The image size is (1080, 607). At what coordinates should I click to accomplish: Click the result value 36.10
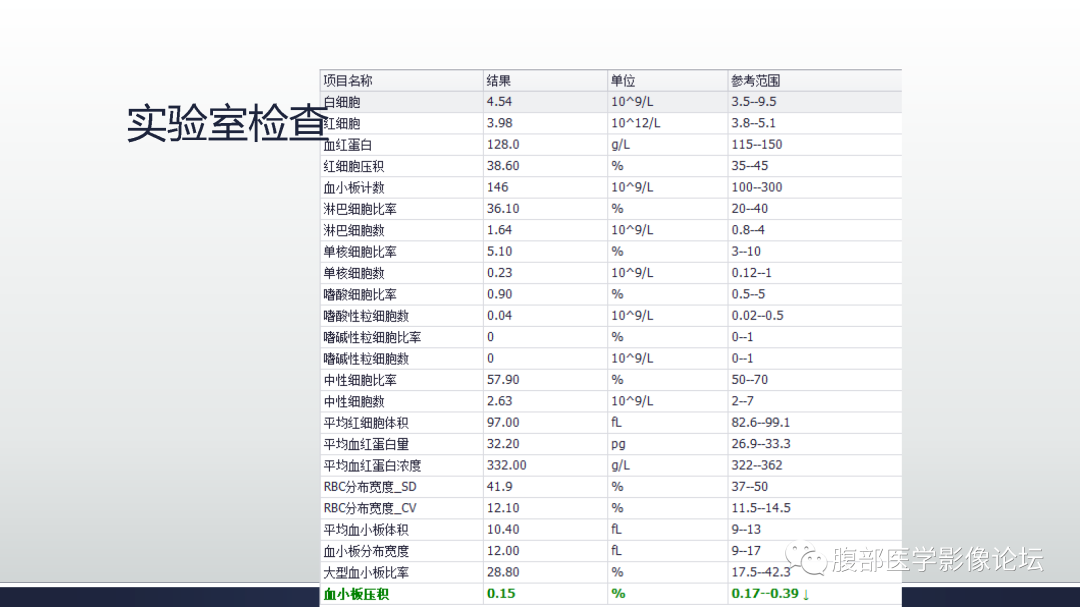pyautogui.click(x=503, y=209)
